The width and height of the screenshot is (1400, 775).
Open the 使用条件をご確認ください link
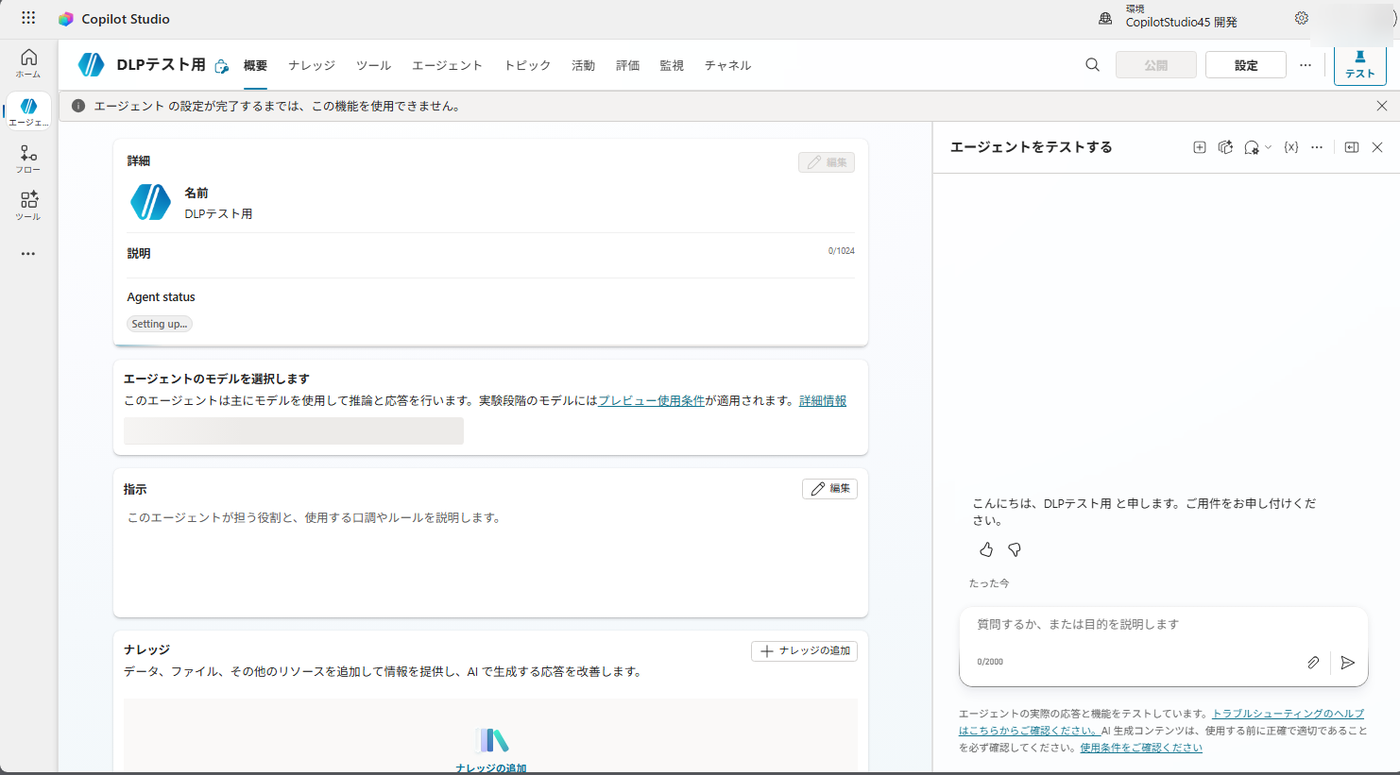[x=1141, y=748]
